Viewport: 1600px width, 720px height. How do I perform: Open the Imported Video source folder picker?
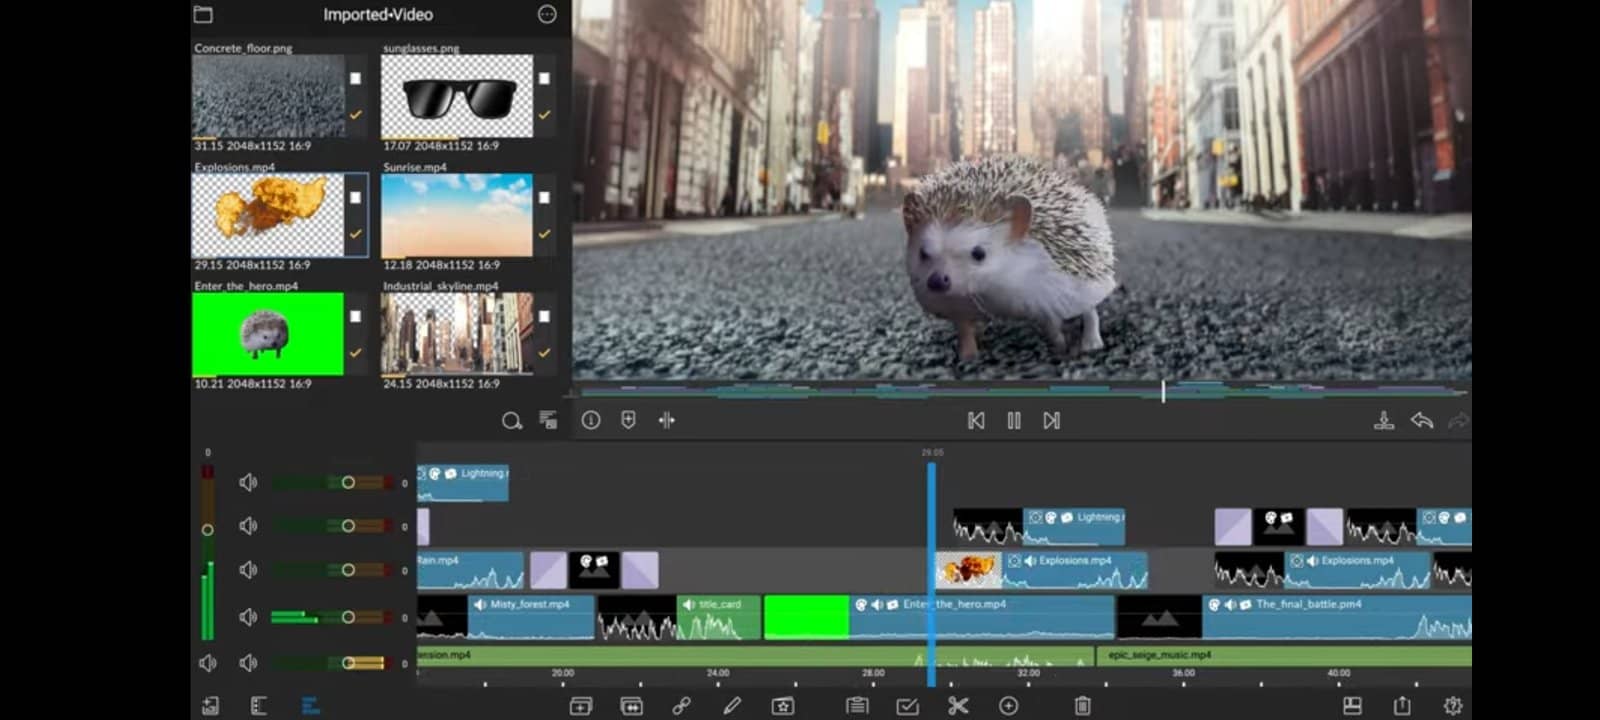(x=203, y=14)
